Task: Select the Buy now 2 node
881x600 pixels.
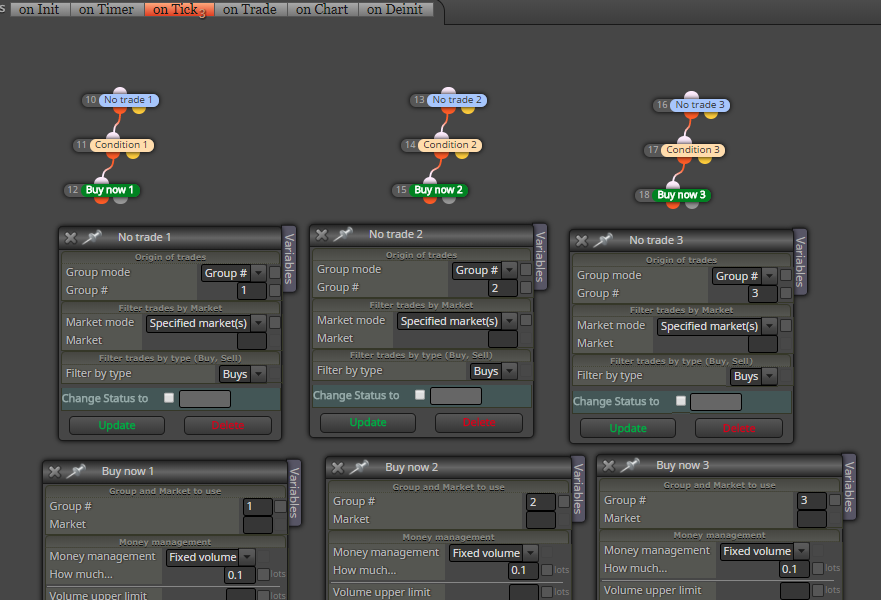Action: coord(438,190)
